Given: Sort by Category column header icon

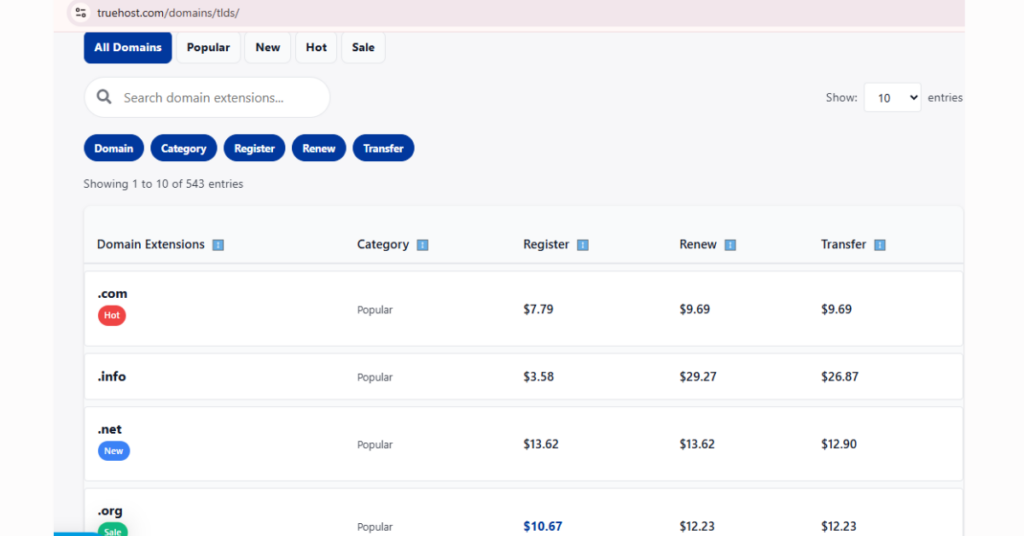Looking at the screenshot, I should [x=423, y=245].
